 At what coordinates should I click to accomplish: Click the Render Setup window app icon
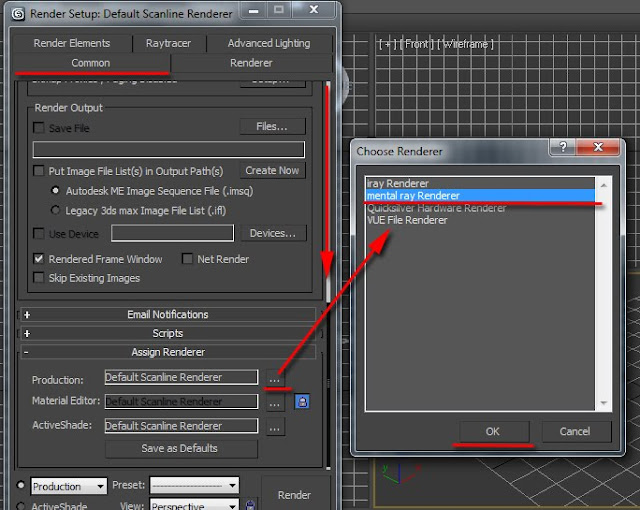(x=18, y=14)
